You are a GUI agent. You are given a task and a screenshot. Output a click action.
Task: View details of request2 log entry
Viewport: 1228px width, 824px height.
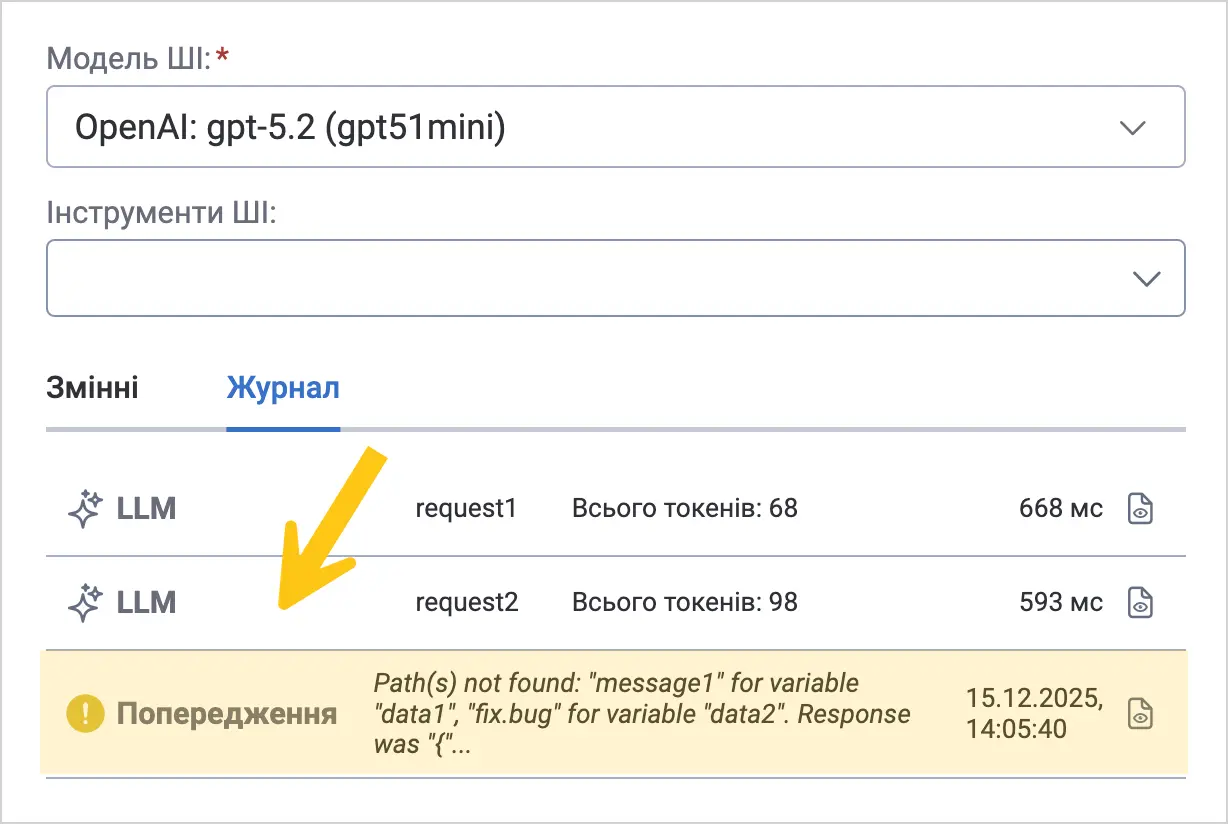click(x=1140, y=602)
